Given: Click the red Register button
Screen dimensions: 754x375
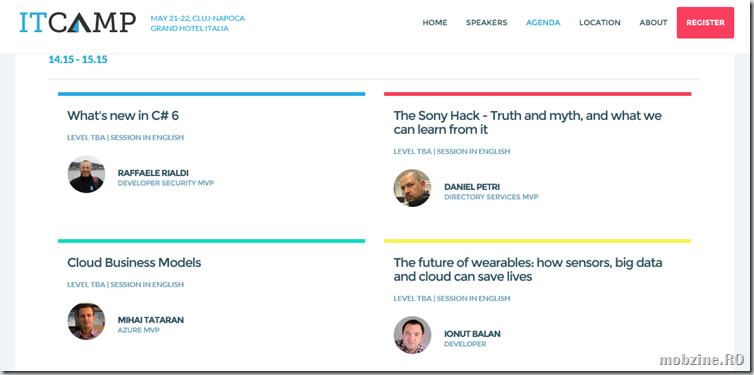Looking at the screenshot, I should 705,23.
